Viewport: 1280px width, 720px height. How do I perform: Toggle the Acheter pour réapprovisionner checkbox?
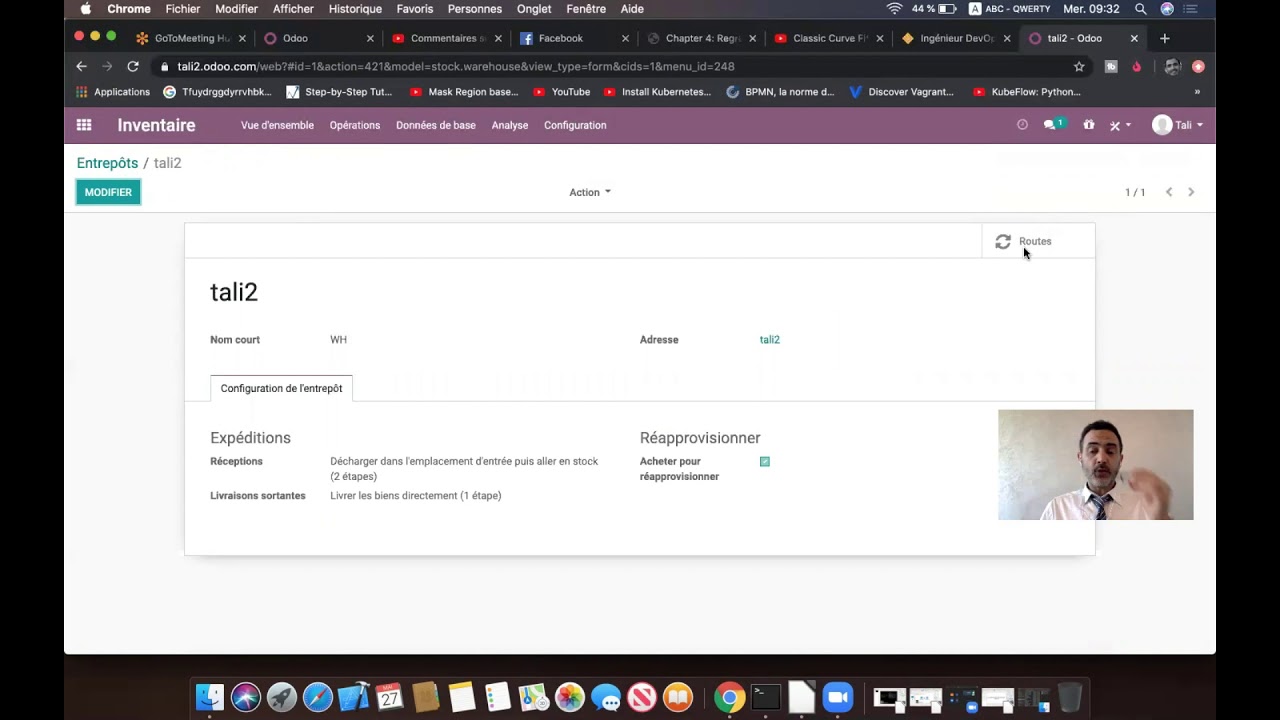pyautogui.click(x=765, y=461)
